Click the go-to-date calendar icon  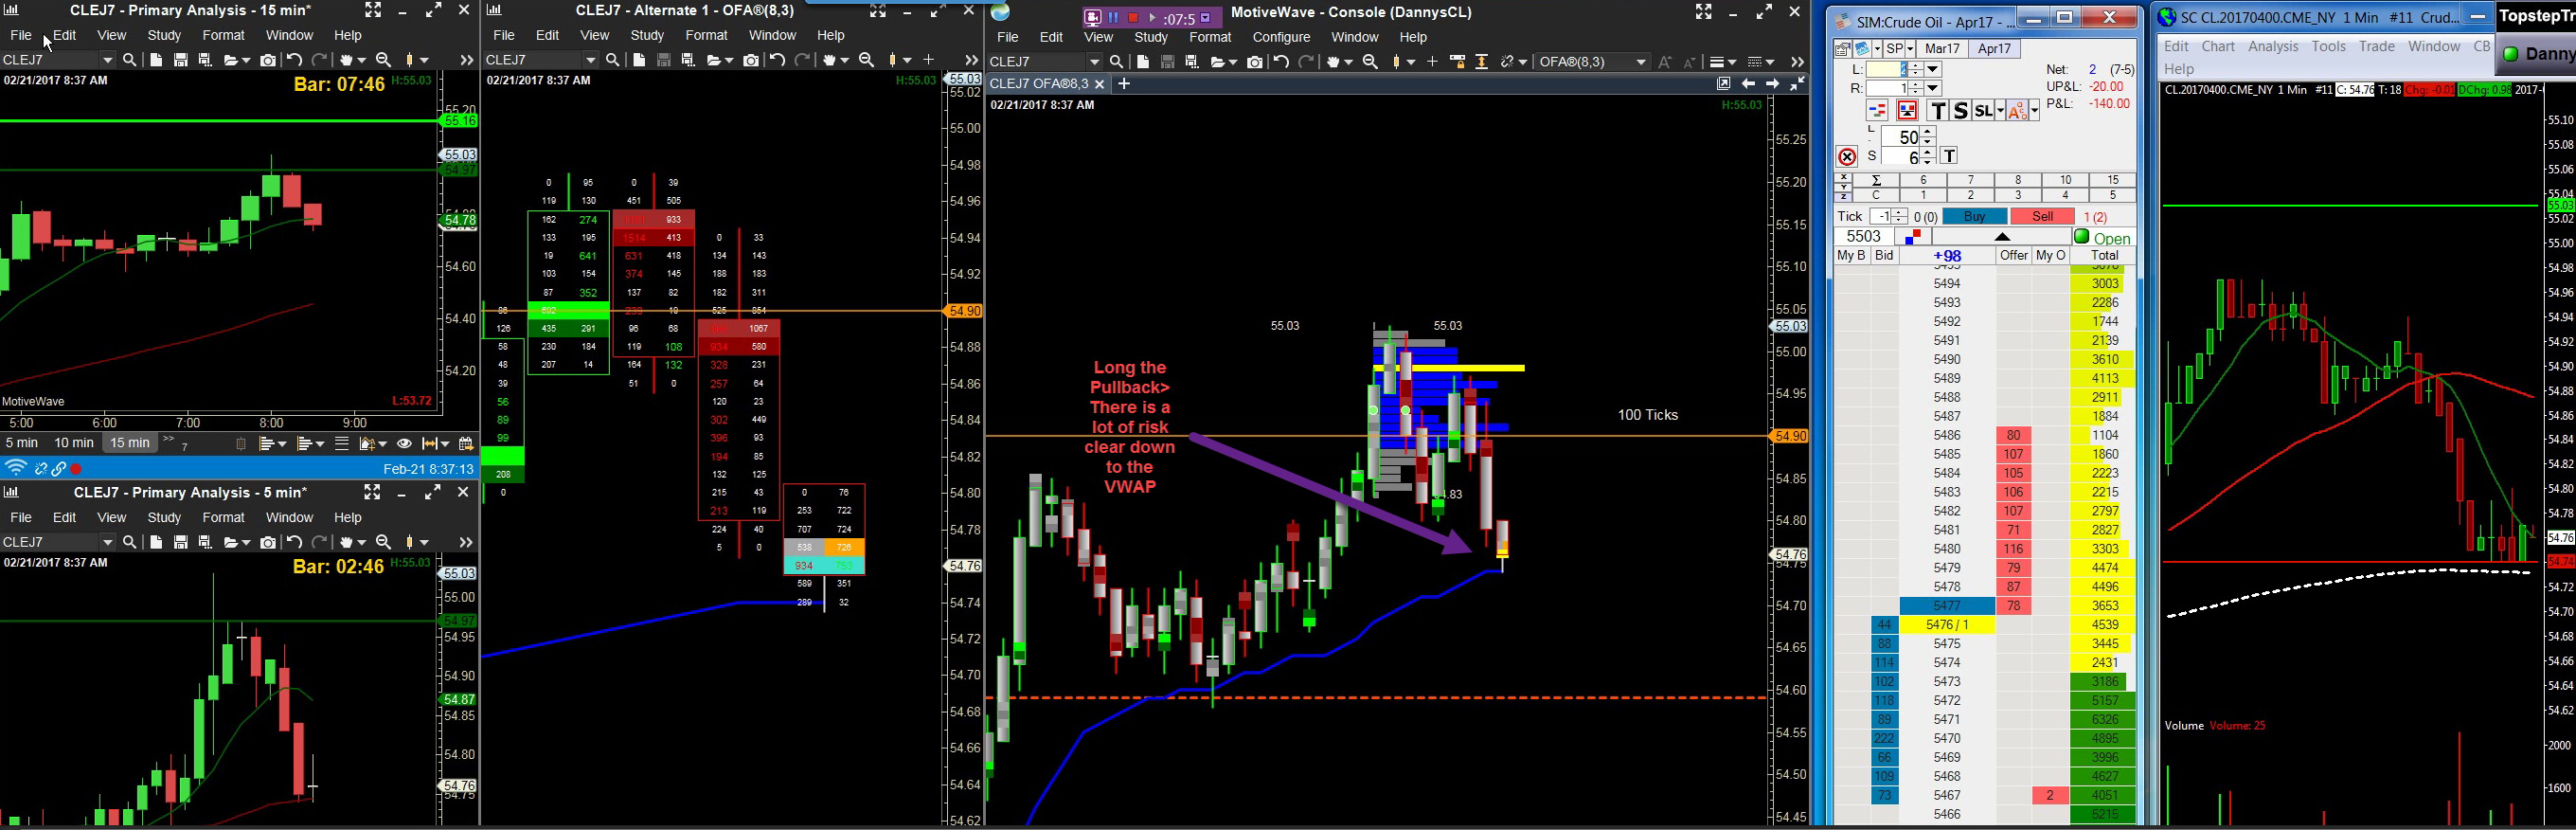point(465,444)
